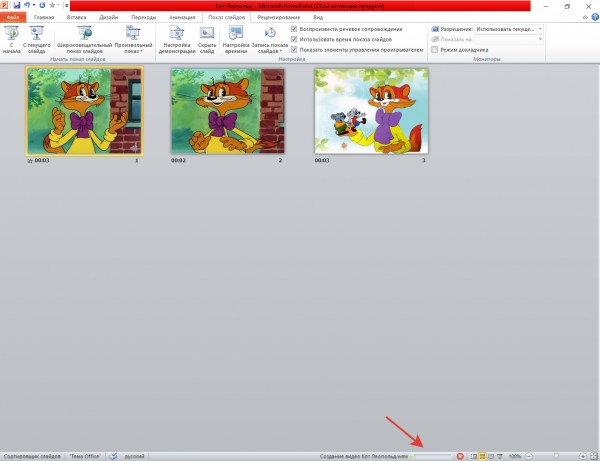
Task: Launch Настройка времени rehearse timings
Action: [236, 39]
